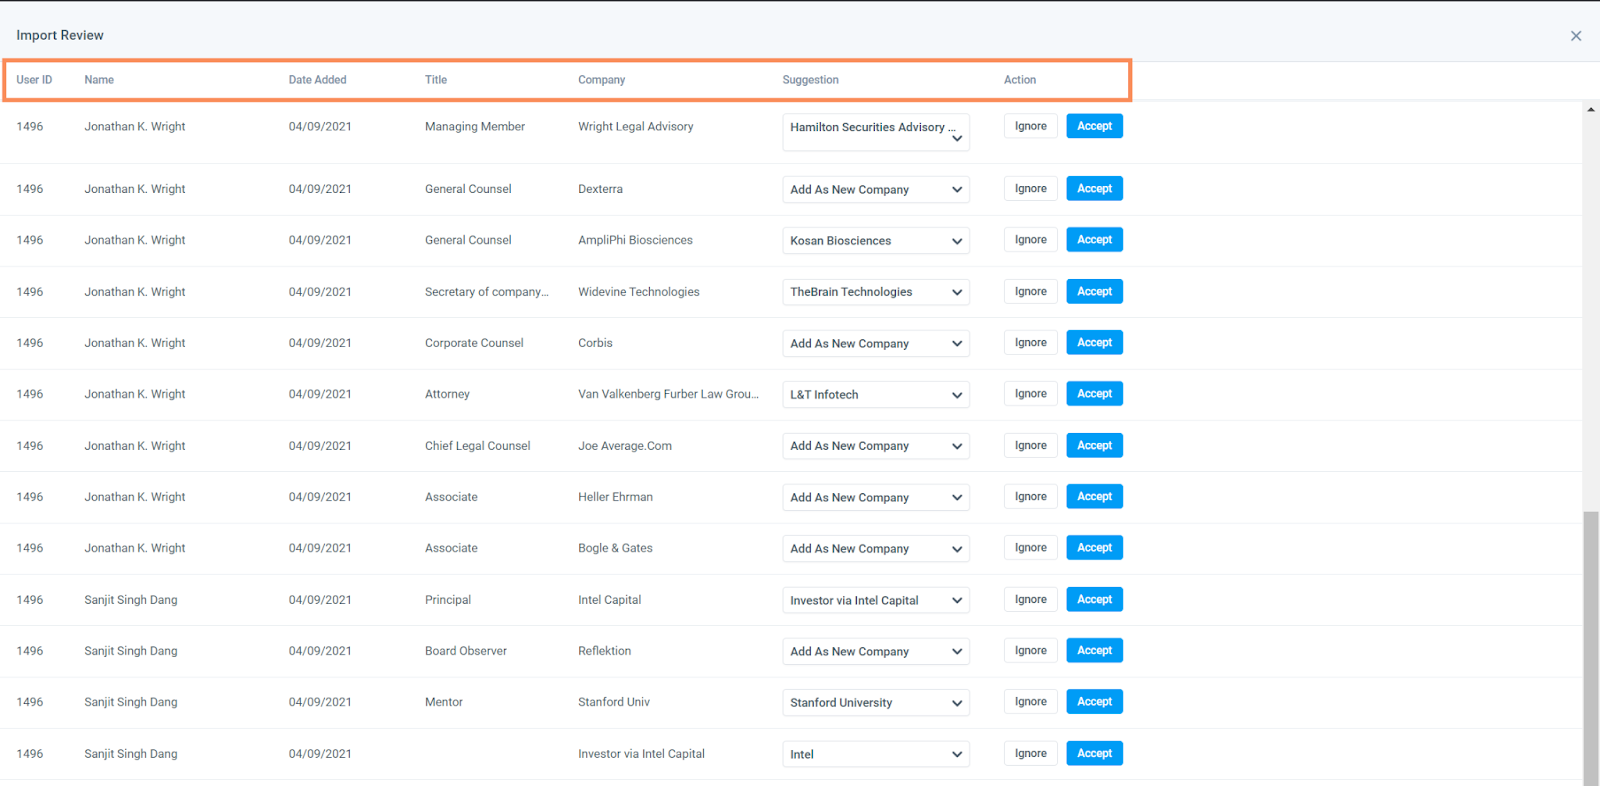
Task: Click the vertical scrollbar thumb
Action: 1591,648
